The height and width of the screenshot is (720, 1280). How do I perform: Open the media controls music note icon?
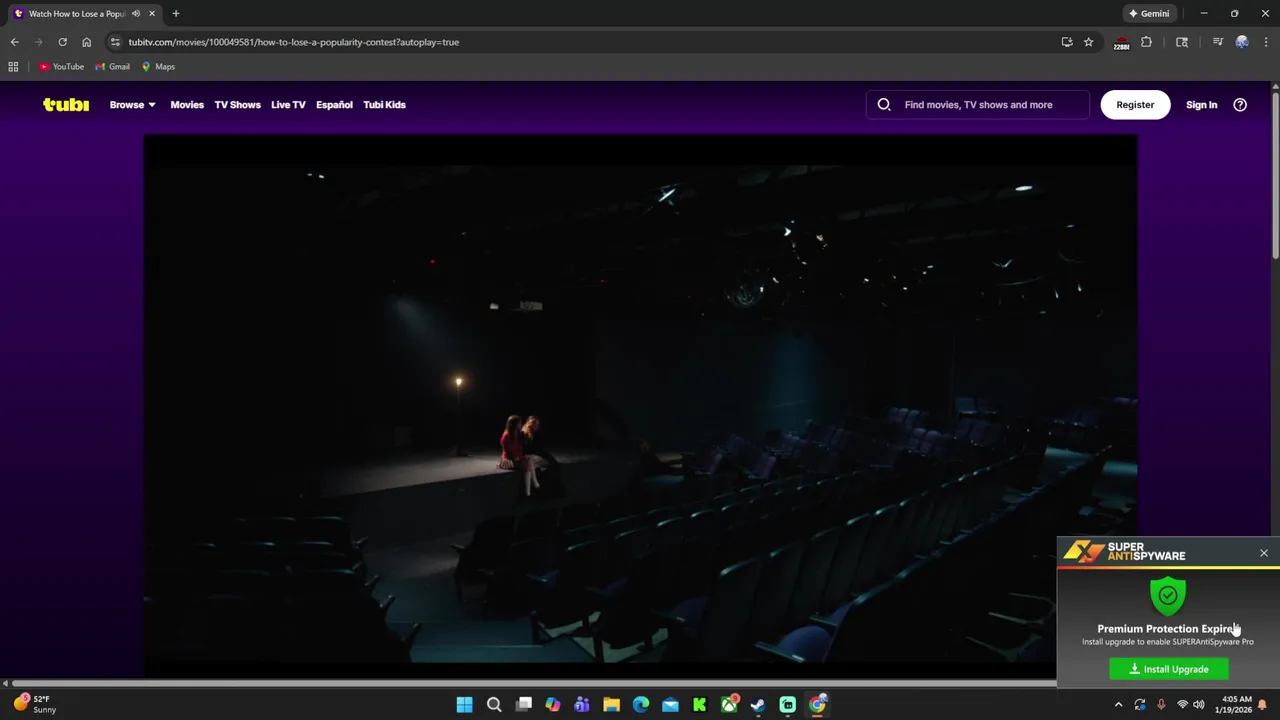pyautogui.click(x=1218, y=42)
